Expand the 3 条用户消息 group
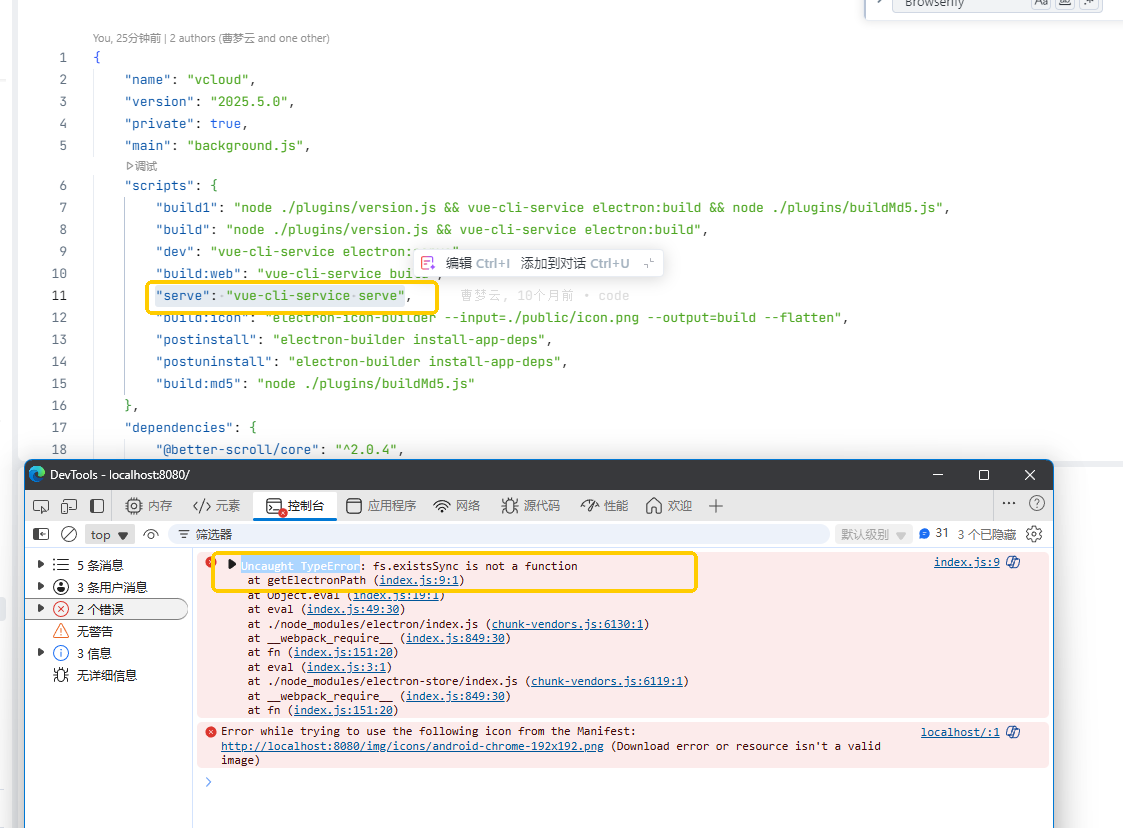The width and height of the screenshot is (1123, 828). pyautogui.click(x=41, y=587)
